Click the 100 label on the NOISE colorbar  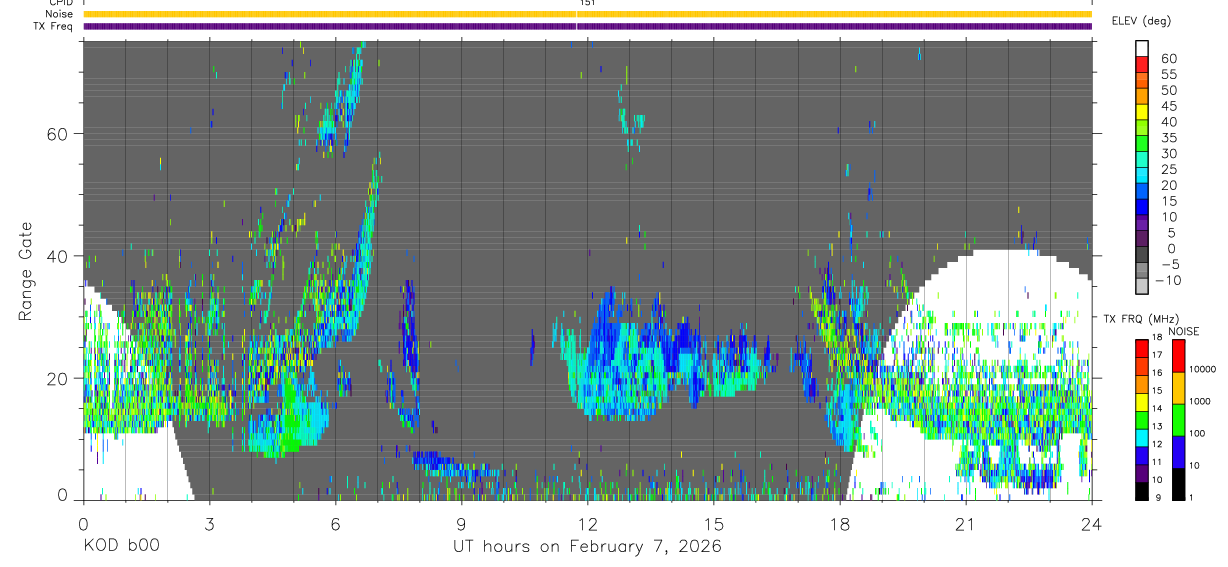(1198, 434)
